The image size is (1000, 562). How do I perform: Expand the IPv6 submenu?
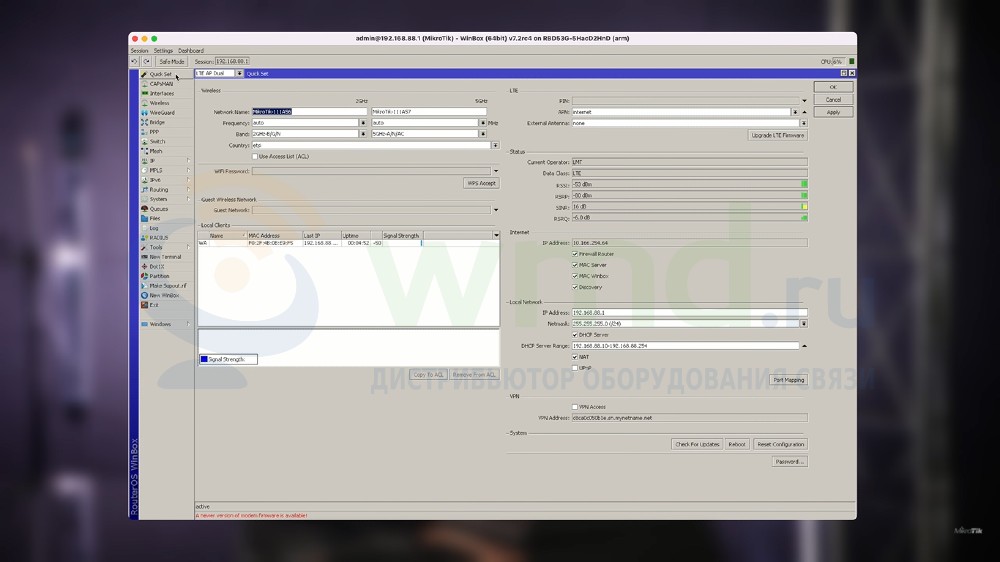point(188,180)
